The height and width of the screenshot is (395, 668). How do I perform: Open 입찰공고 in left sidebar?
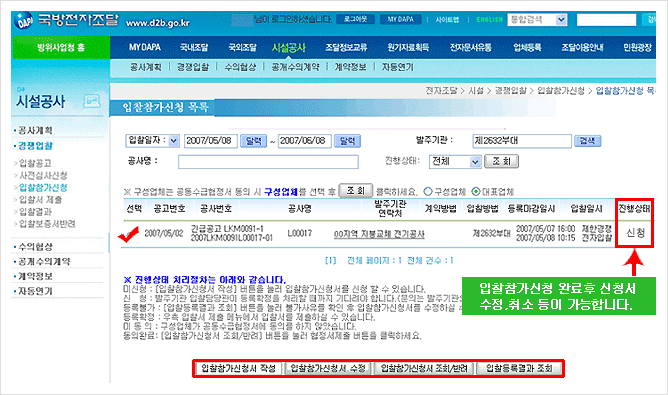click(x=35, y=163)
